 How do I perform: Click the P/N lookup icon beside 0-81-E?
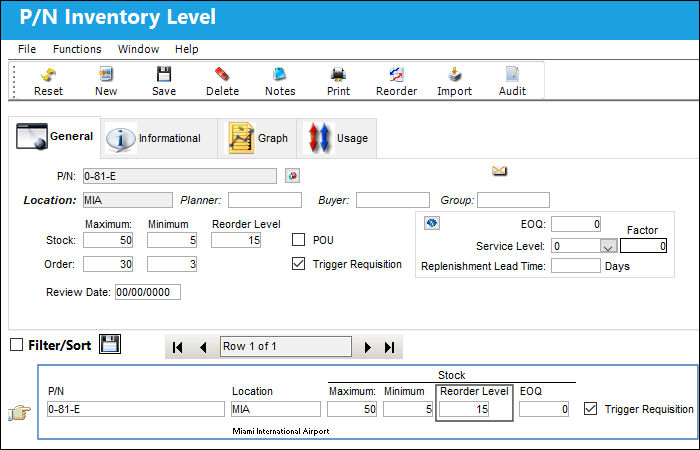tap(292, 176)
